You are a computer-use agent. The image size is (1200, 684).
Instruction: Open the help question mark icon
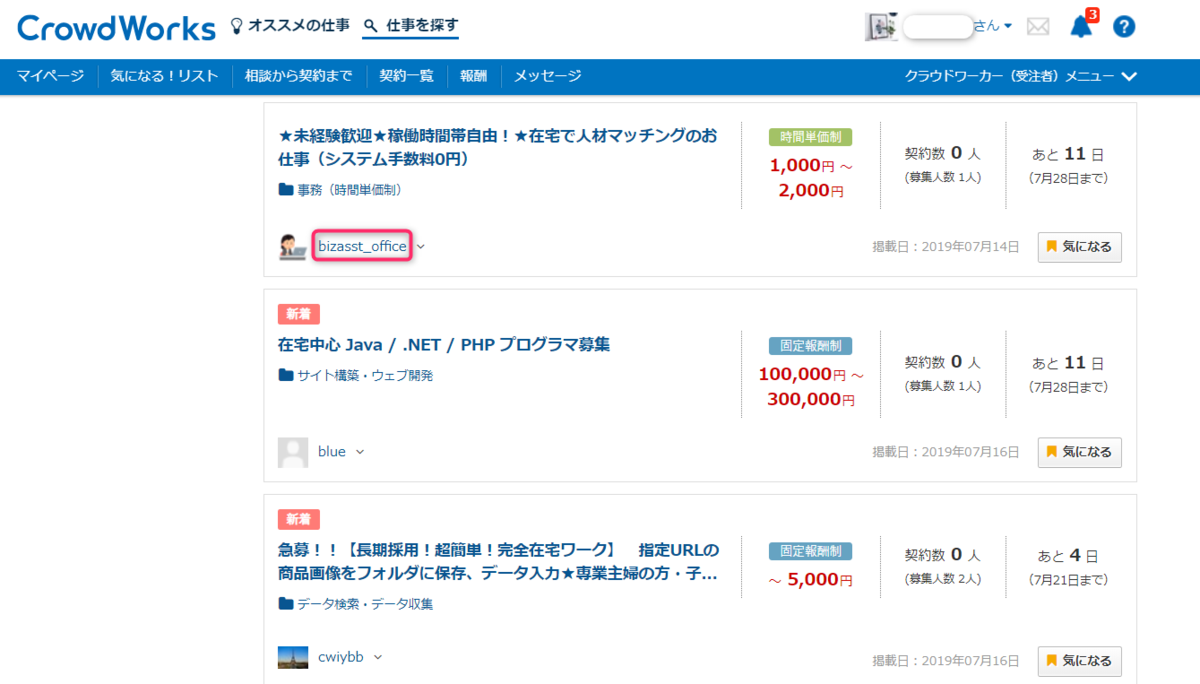[1124, 27]
